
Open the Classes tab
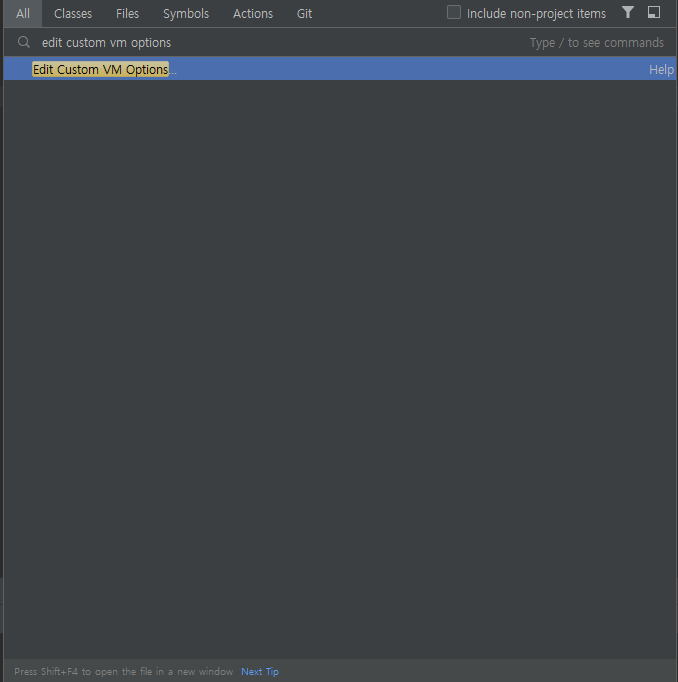click(x=73, y=13)
